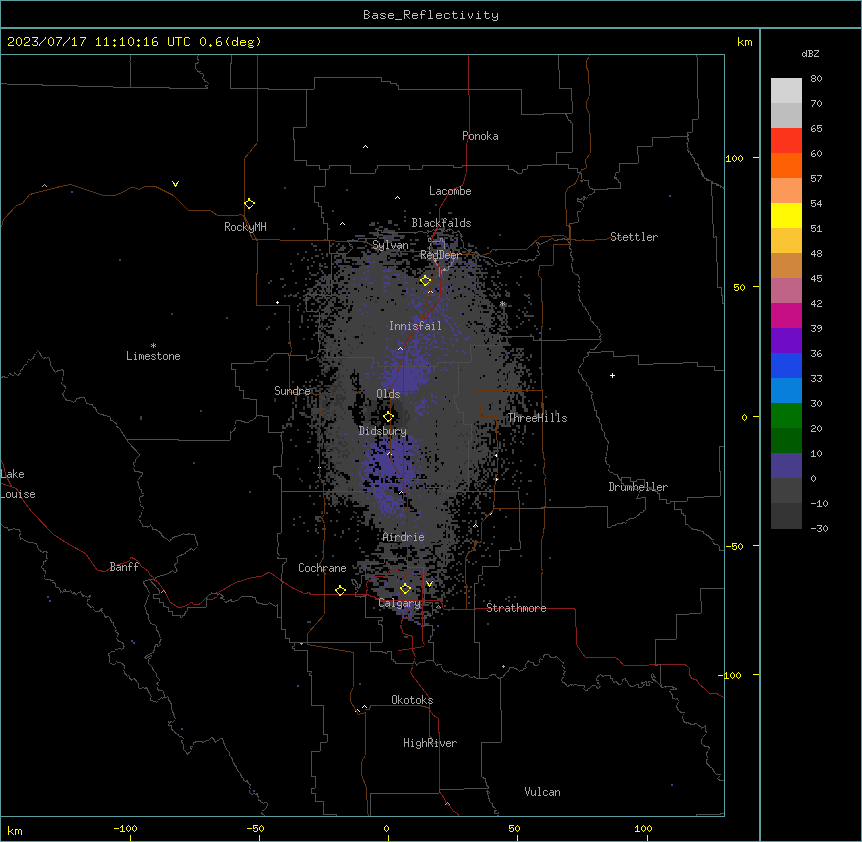Screen dimensions: 862x842
Task: Click the Didsbury label
Action: [x=383, y=431]
